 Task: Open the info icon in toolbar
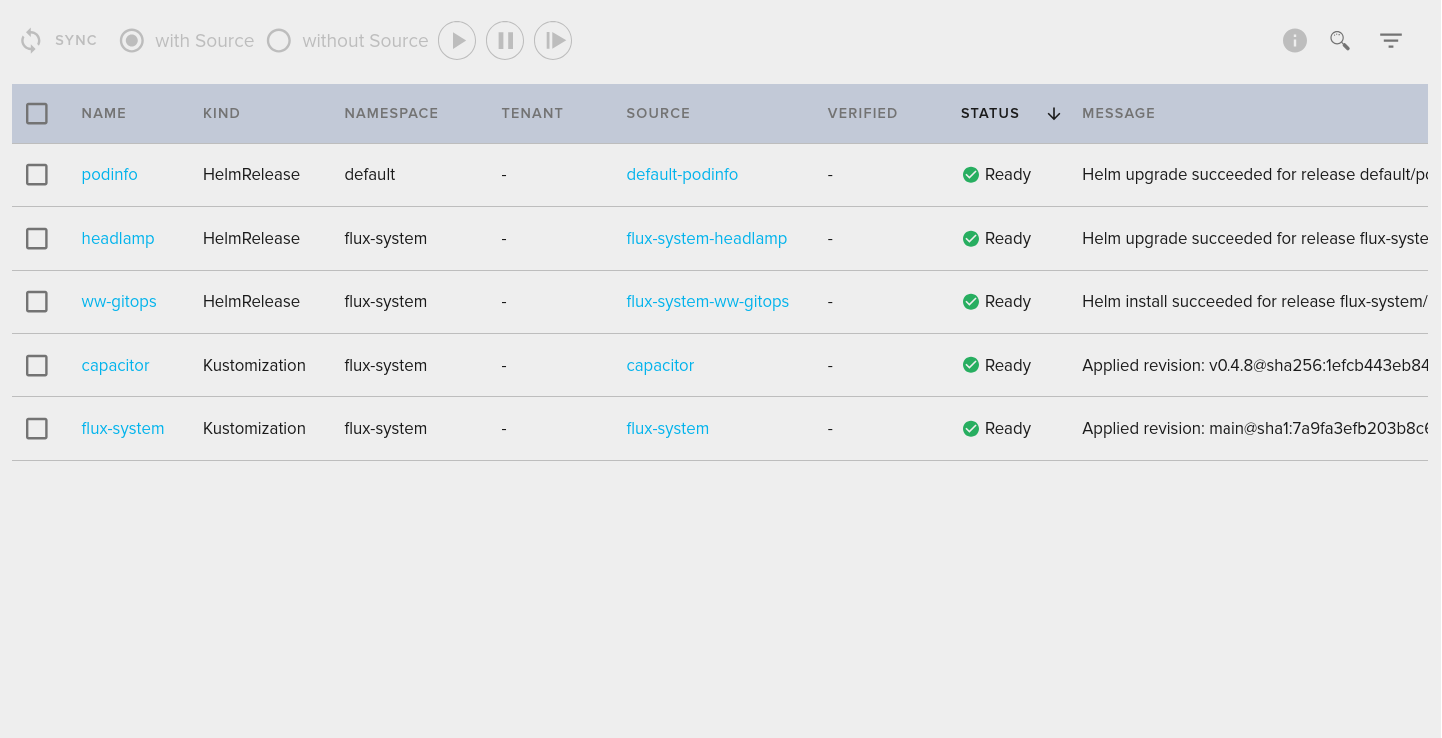pos(1294,41)
